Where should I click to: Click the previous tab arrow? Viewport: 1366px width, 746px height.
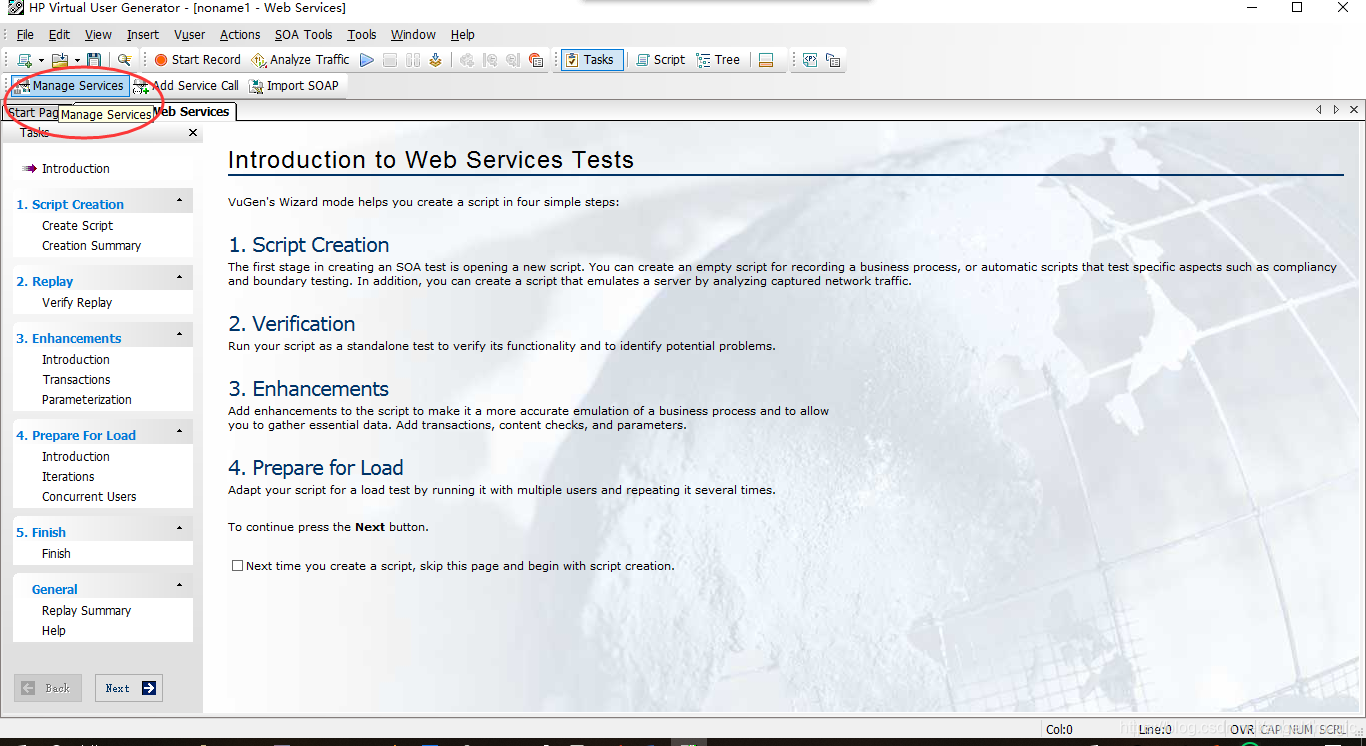[1319, 110]
